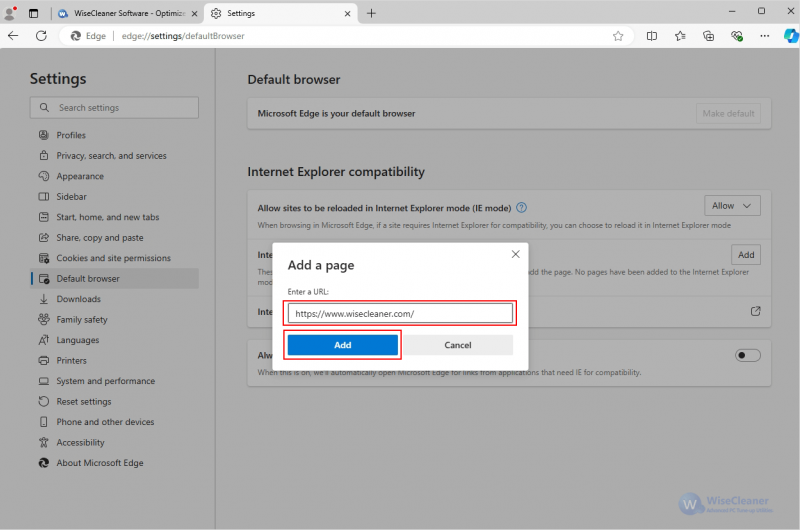Open Settings and more ellipsis menu
The height and width of the screenshot is (530, 800).
pos(764,36)
